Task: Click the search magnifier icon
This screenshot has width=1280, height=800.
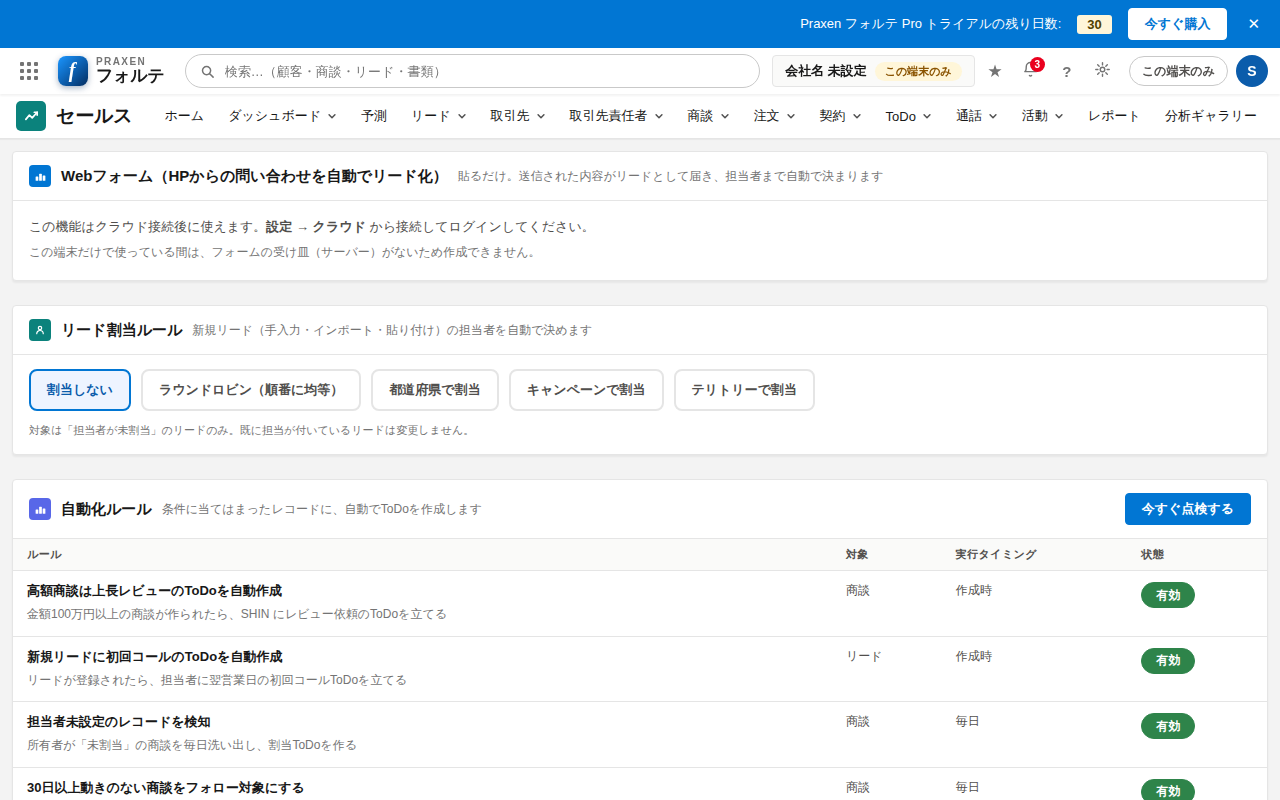Action: [x=208, y=72]
